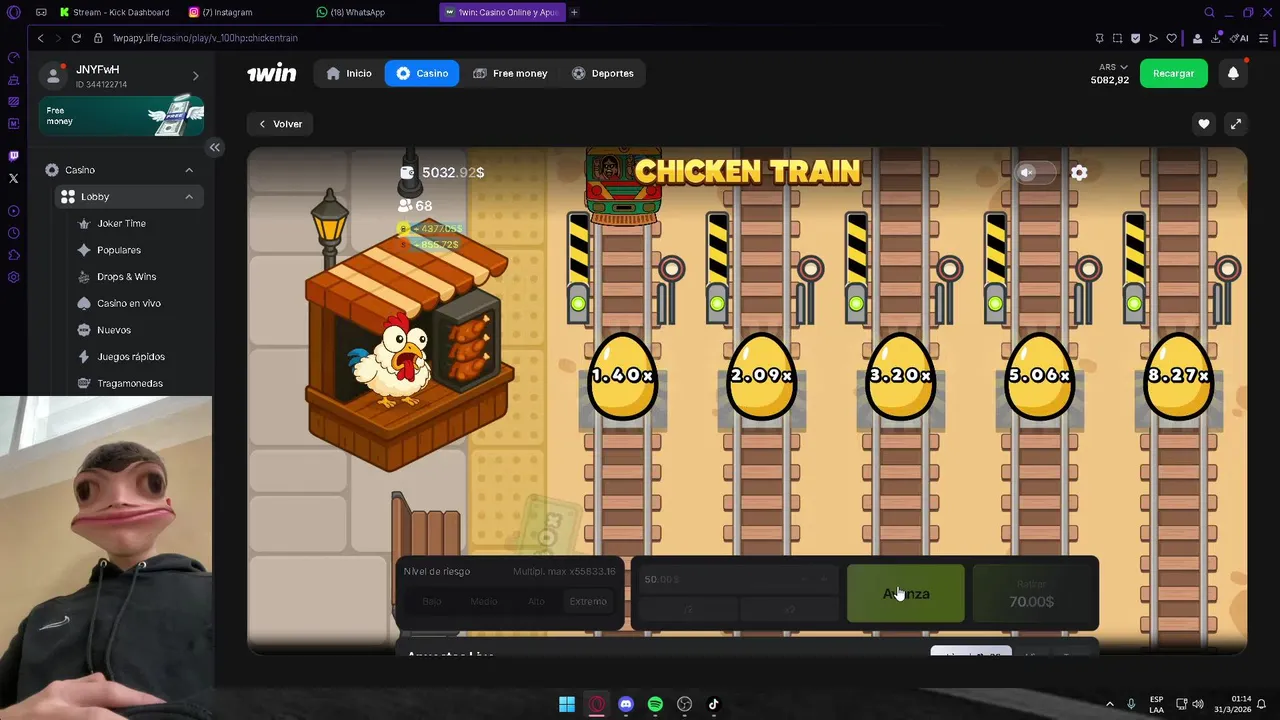The width and height of the screenshot is (1280, 720).
Task: Enter fullscreen mode for the game
Action: (1236, 124)
